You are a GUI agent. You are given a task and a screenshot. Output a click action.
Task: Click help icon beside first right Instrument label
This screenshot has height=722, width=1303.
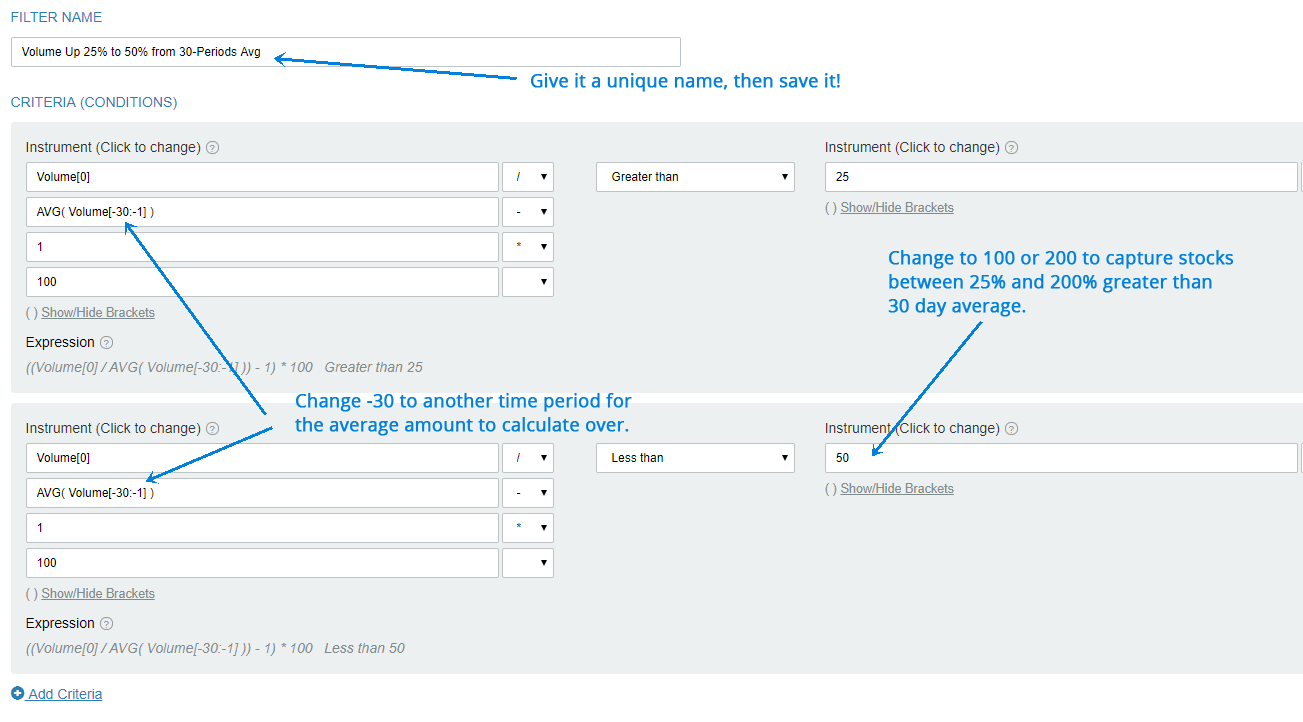(x=1011, y=147)
